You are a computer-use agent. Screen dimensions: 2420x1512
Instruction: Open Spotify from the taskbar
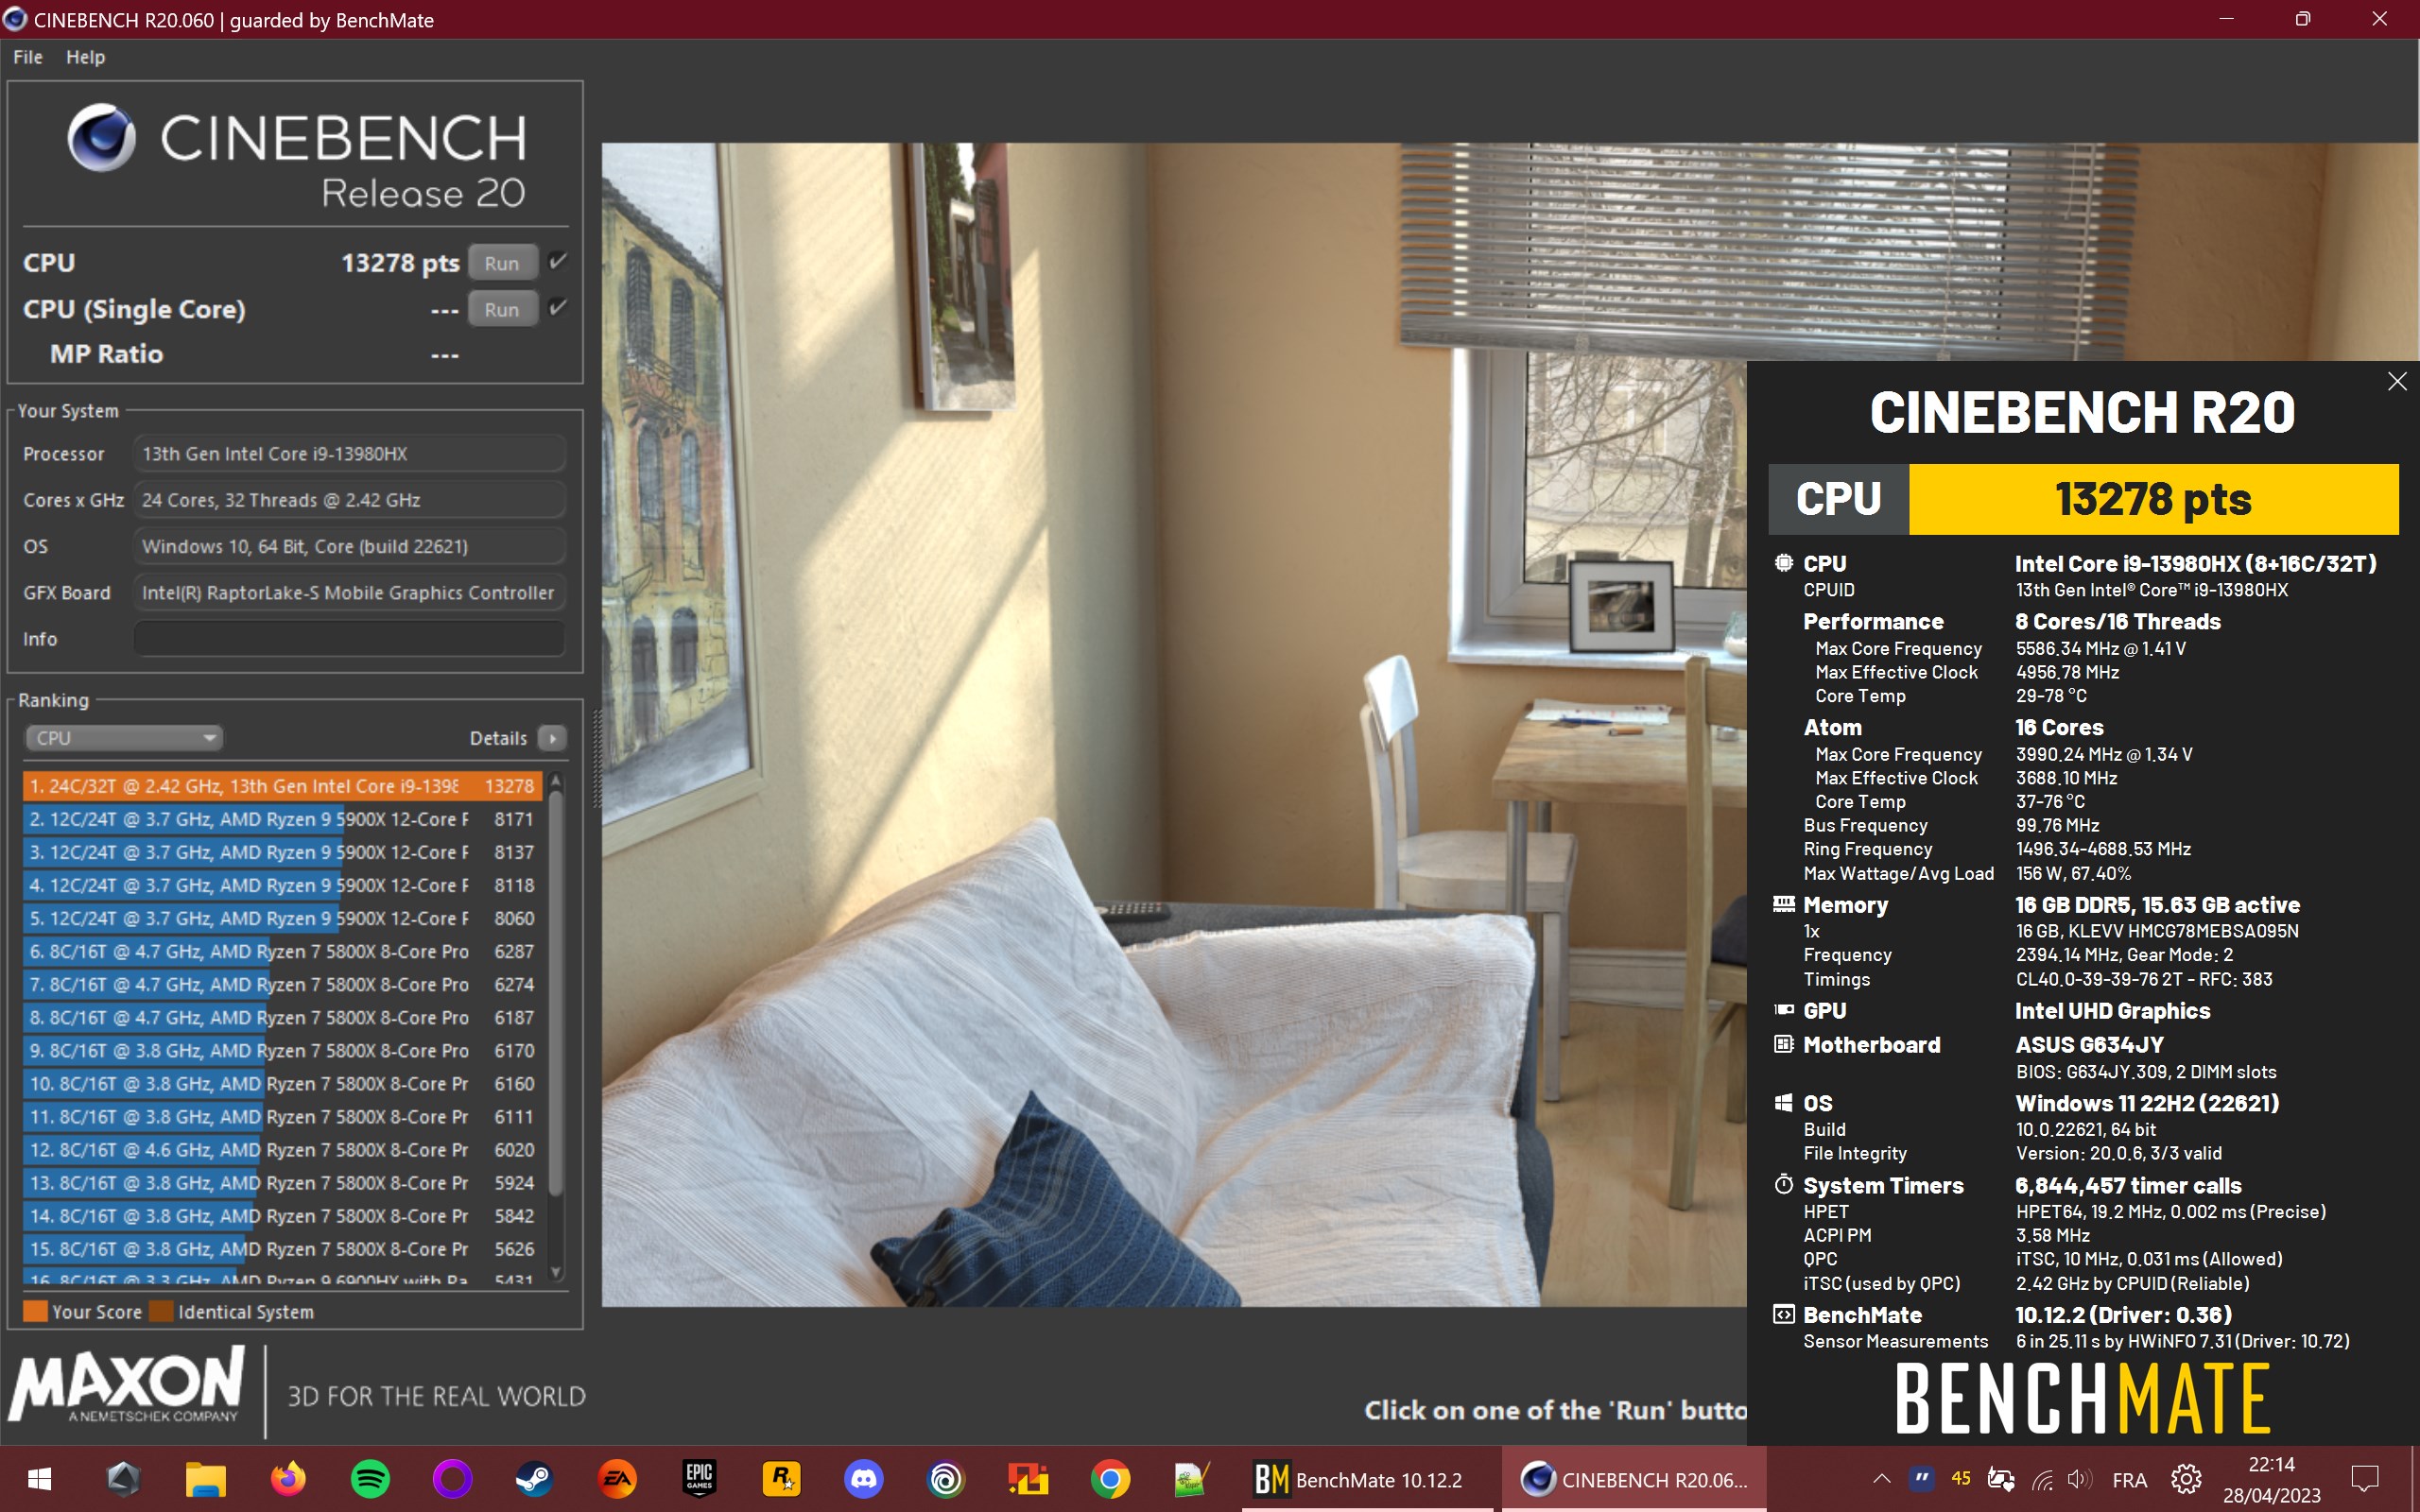pos(370,1479)
